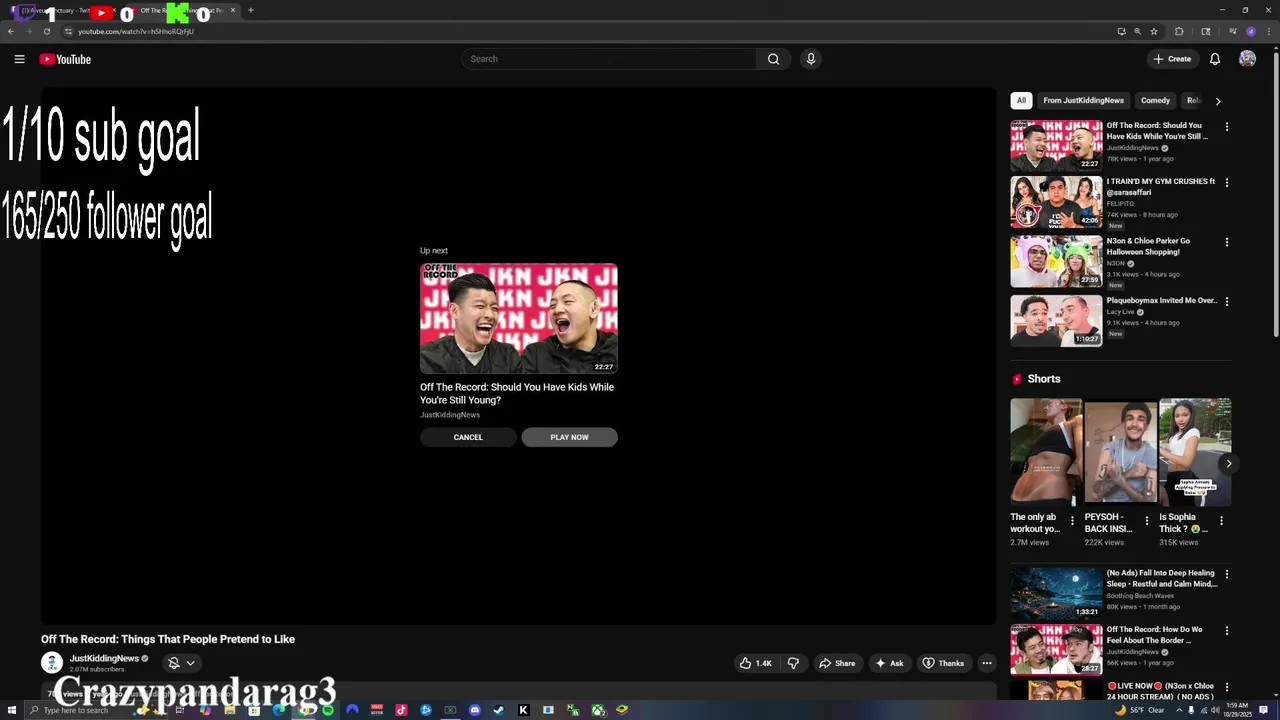Click the YouTube search field

coord(610,59)
